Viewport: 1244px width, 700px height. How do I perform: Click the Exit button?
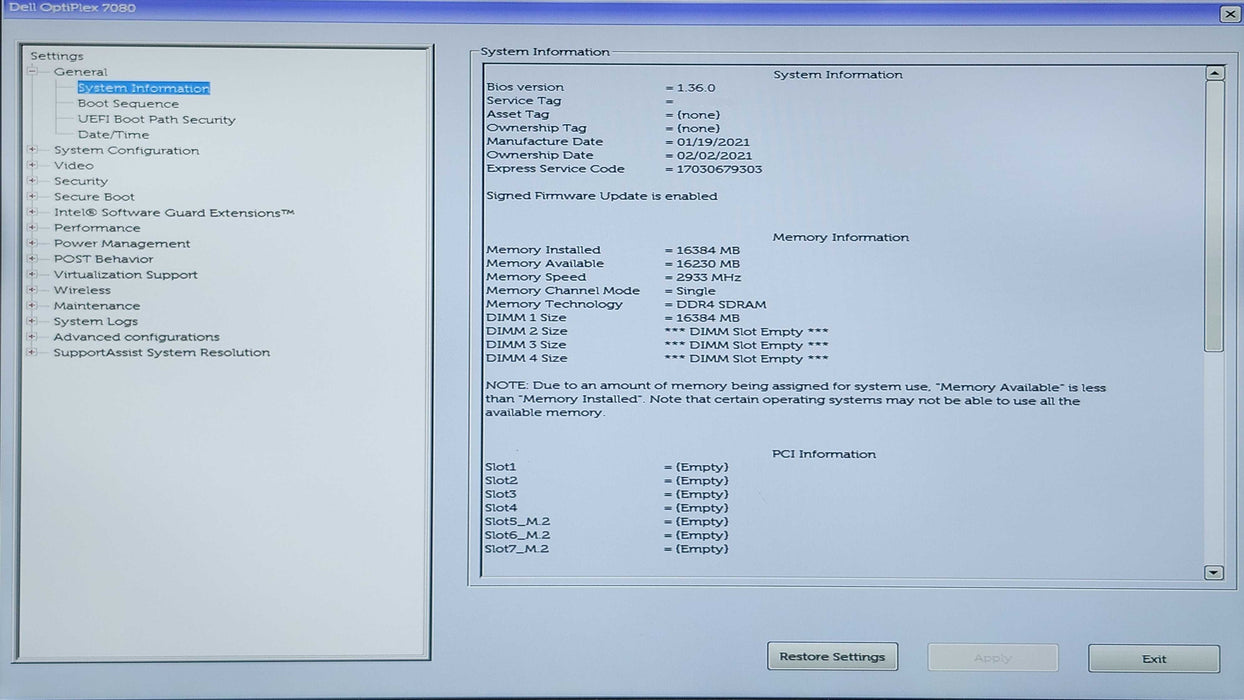pyautogui.click(x=1154, y=659)
